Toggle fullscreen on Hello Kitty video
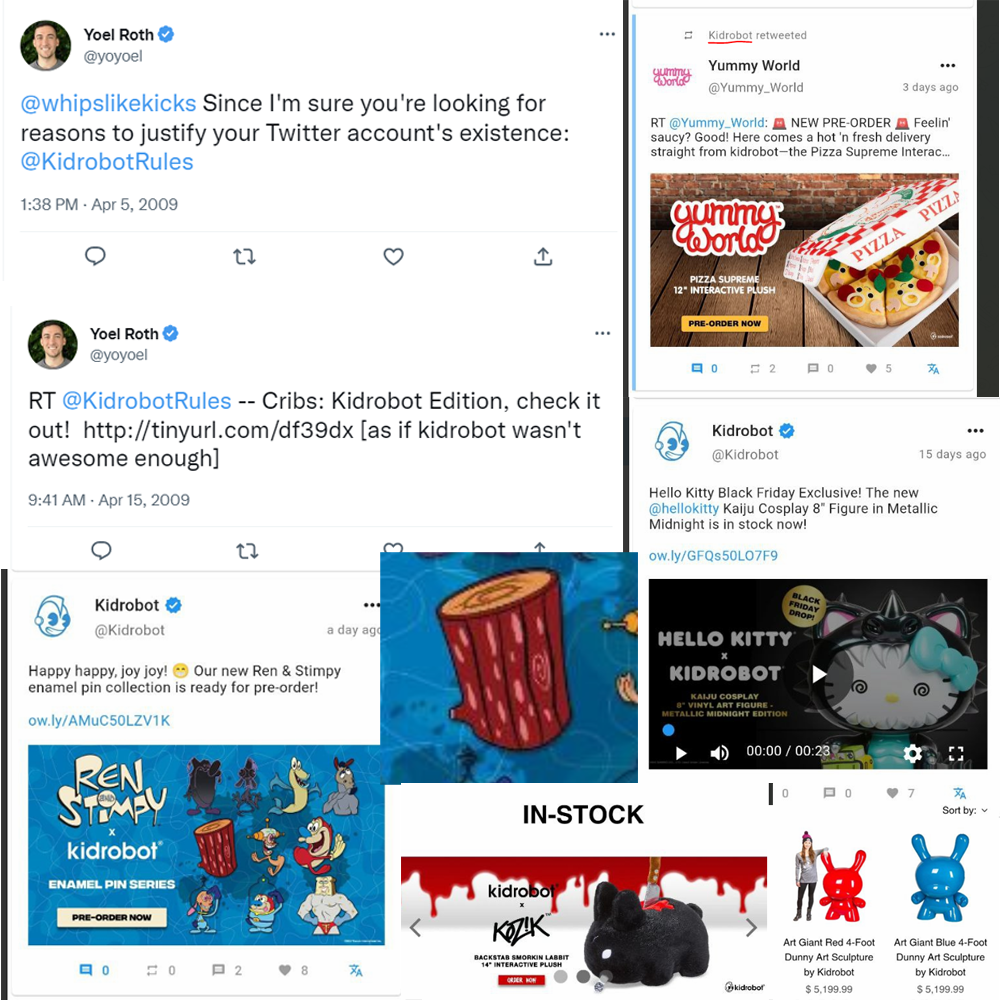 click(x=955, y=753)
